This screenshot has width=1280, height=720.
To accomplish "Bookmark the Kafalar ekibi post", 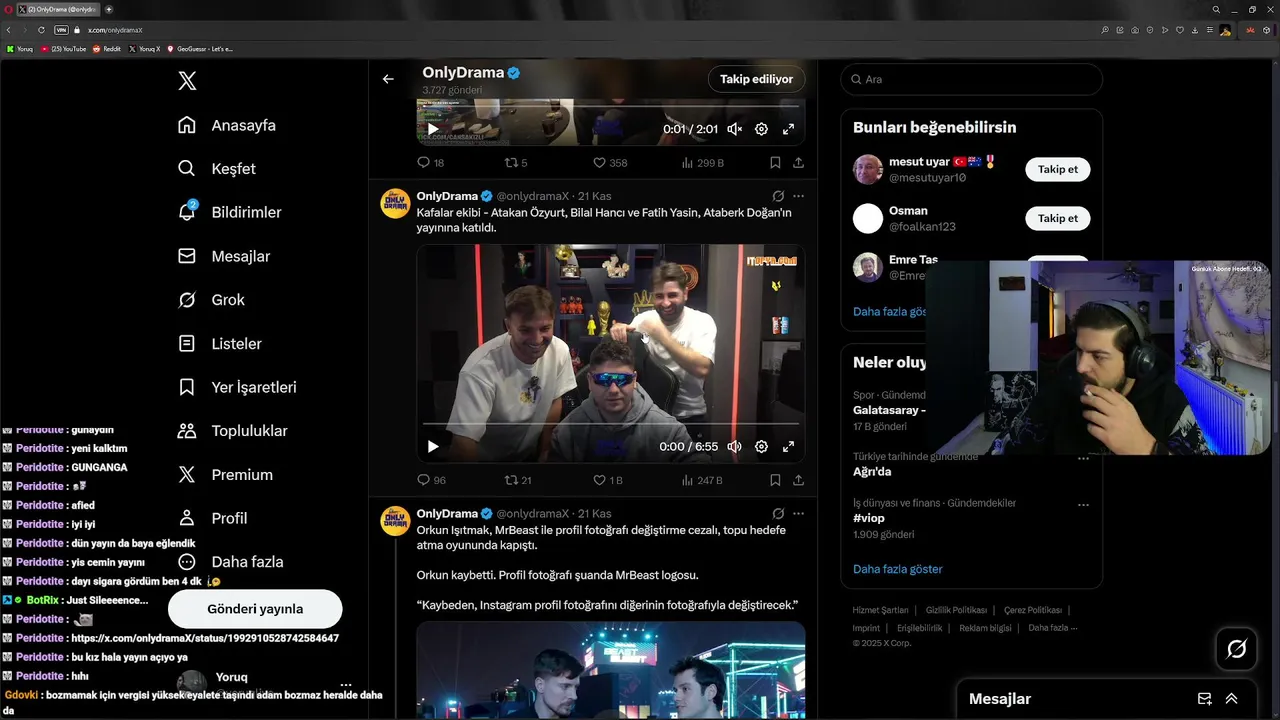I will tap(775, 480).
